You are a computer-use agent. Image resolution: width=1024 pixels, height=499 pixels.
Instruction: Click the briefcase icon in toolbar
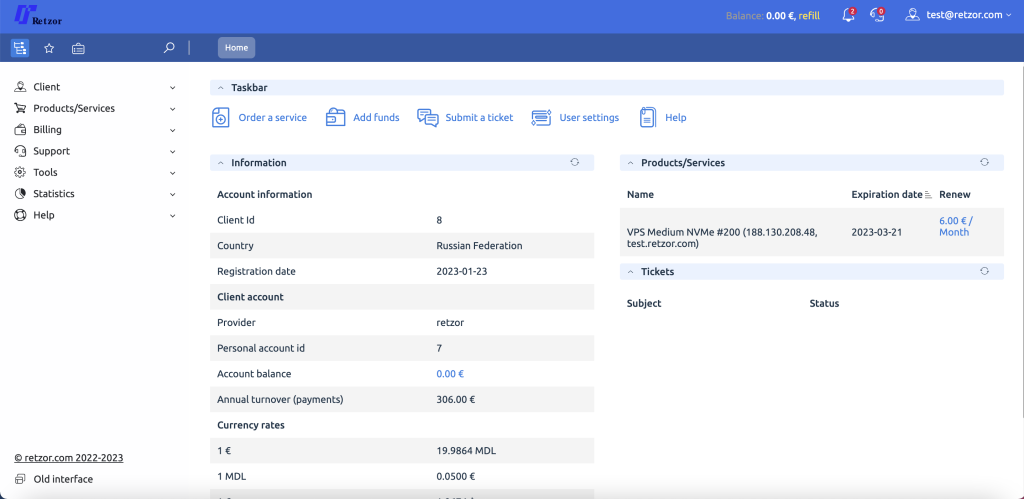pyautogui.click(x=78, y=48)
